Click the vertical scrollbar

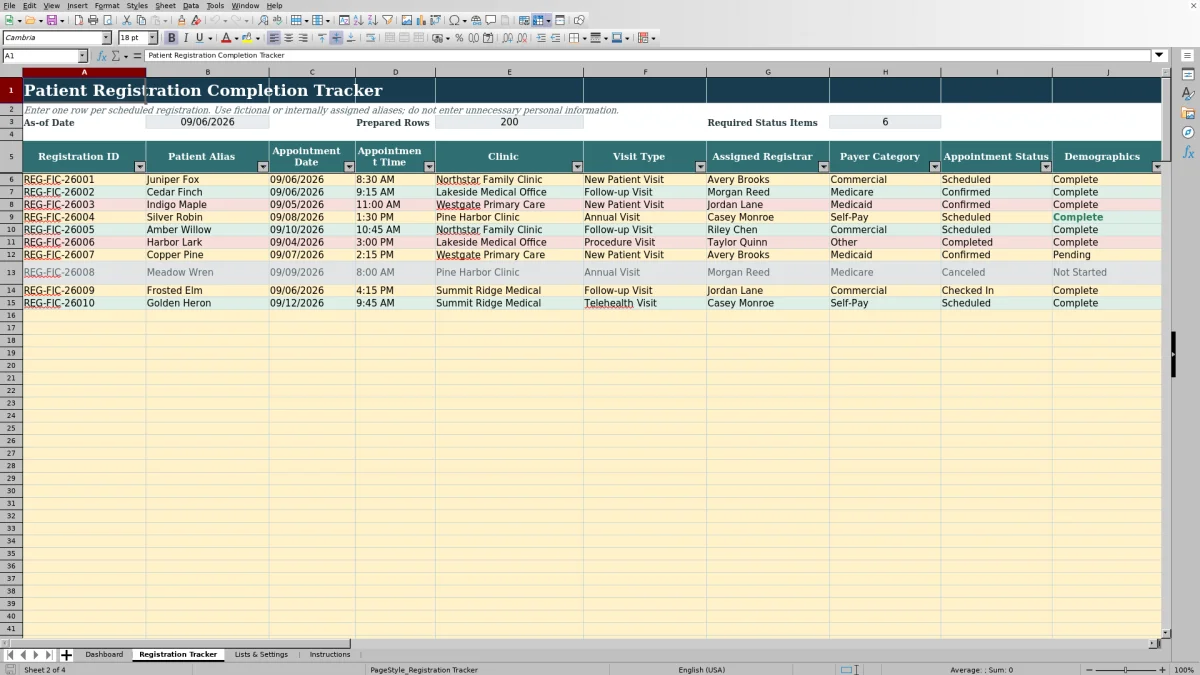1165,352
